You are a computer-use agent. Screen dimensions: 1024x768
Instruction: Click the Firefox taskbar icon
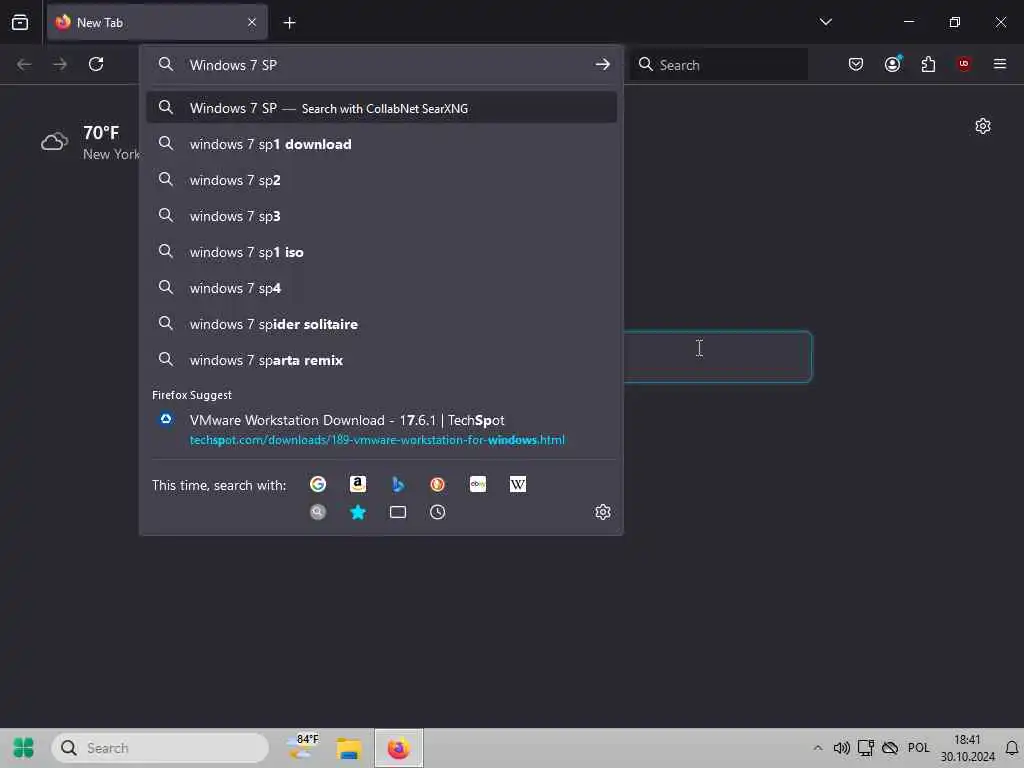point(398,748)
